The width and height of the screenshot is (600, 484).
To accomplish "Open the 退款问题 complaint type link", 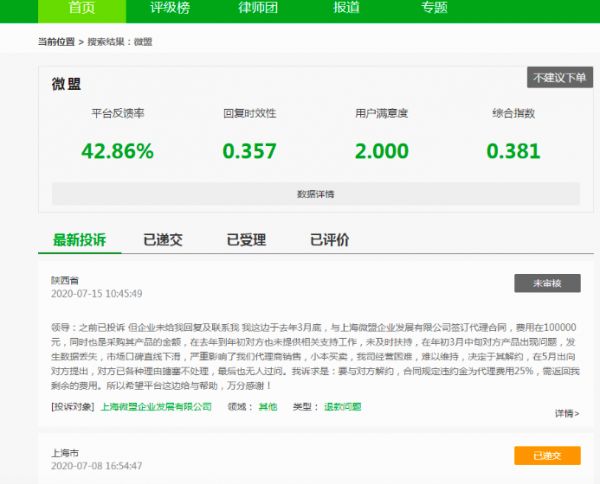I will [x=341, y=407].
